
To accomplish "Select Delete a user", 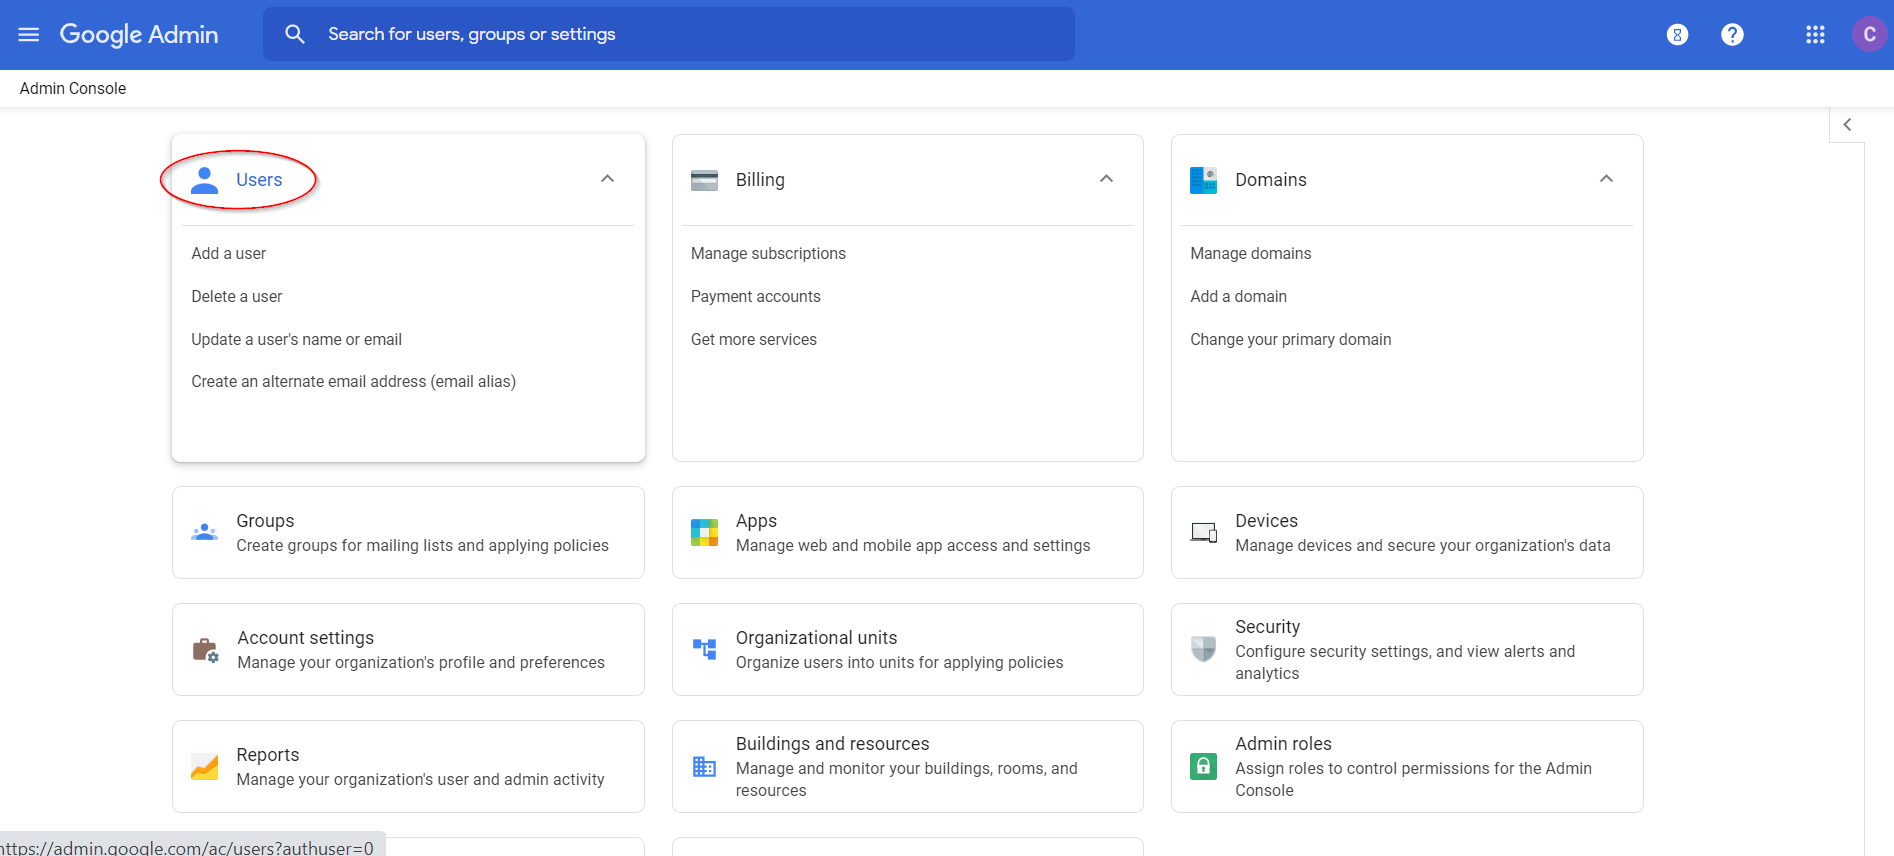I will point(237,297).
